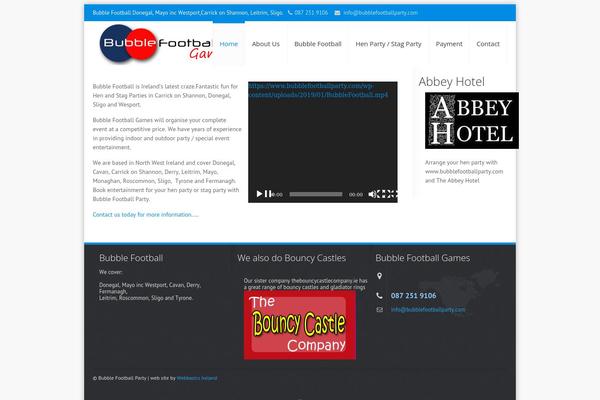600x400 pixels.
Task: Click Contact us today for more information link
Action: (x=145, y=215)
